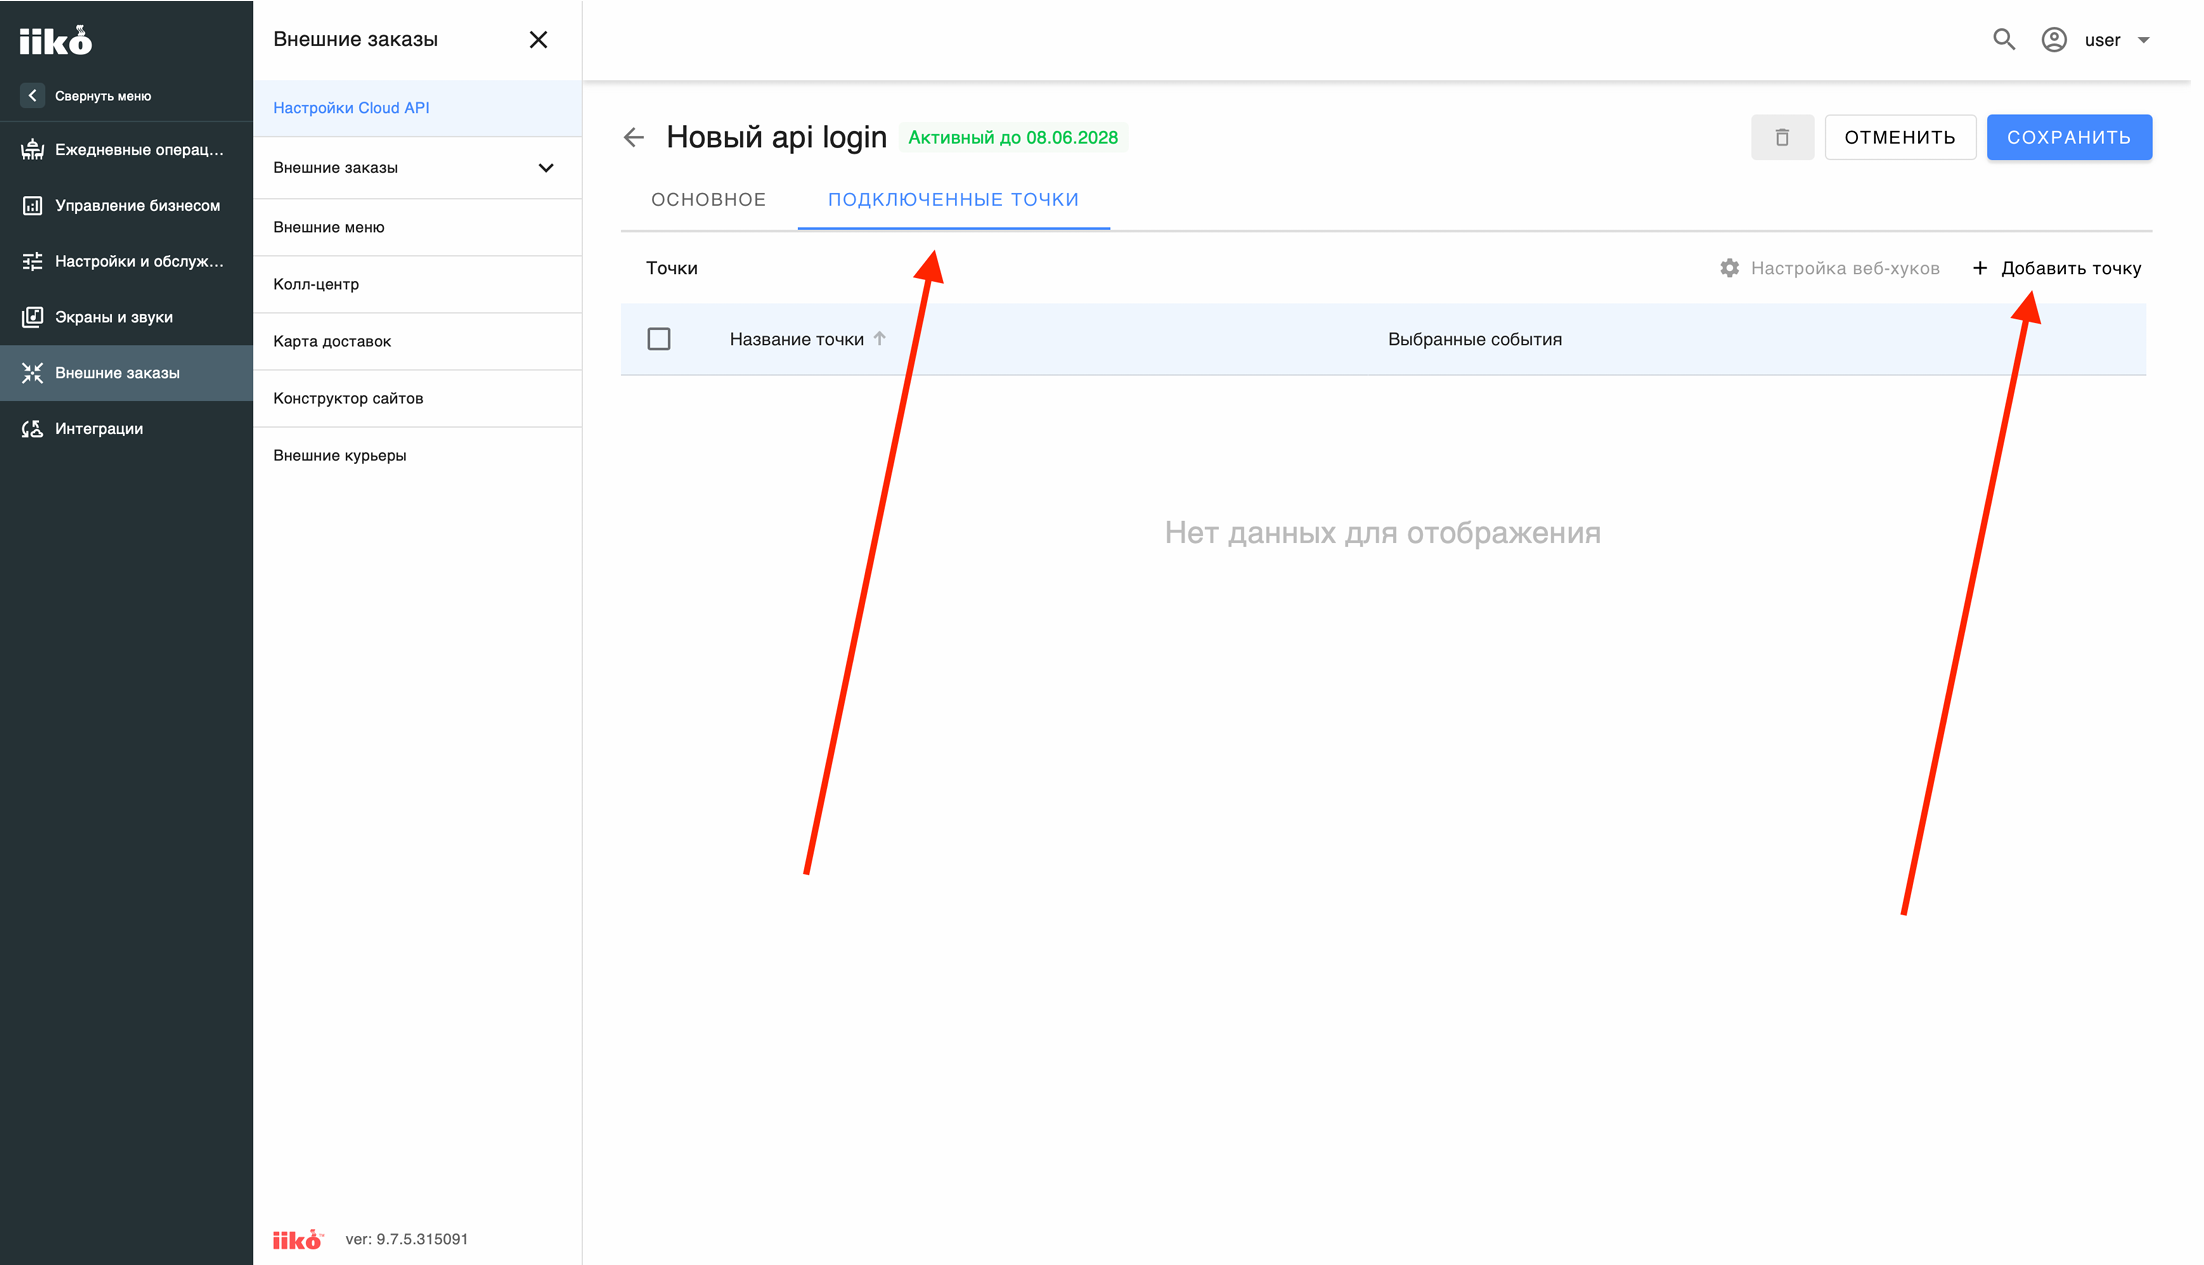Open the user account dropdown arrow

[x=2144, y=40]
